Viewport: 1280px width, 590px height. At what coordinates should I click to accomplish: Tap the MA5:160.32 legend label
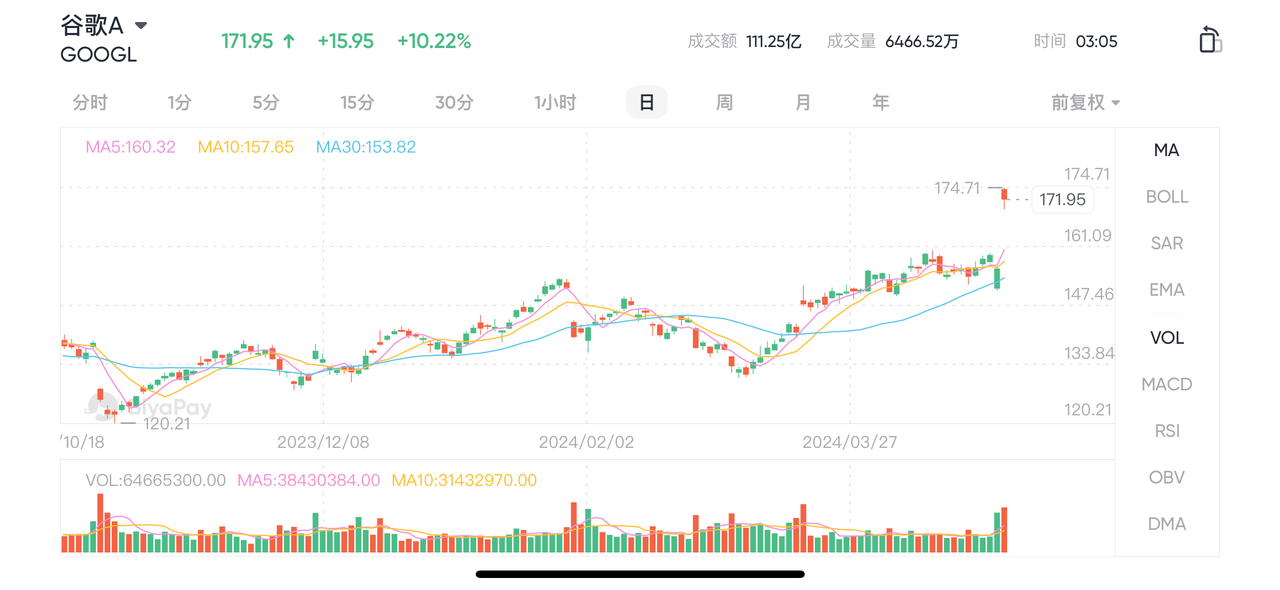131,147
